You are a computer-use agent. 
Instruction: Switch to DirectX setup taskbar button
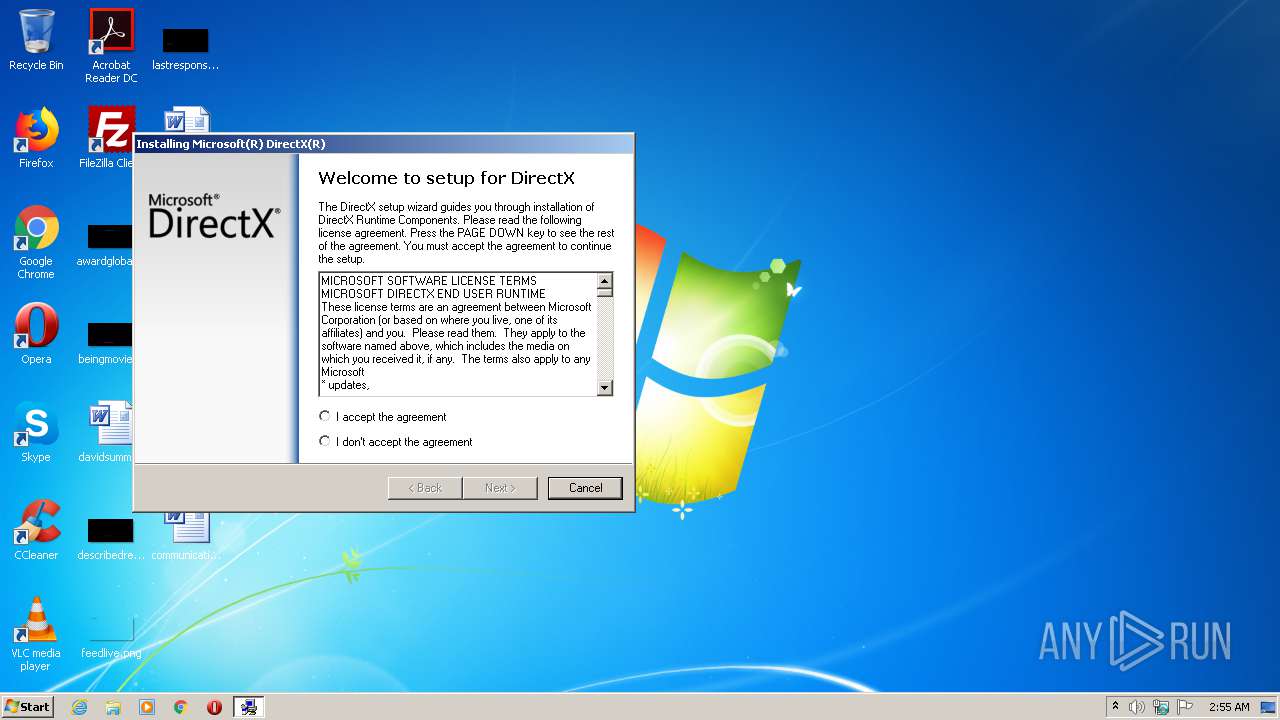[249, 707]
